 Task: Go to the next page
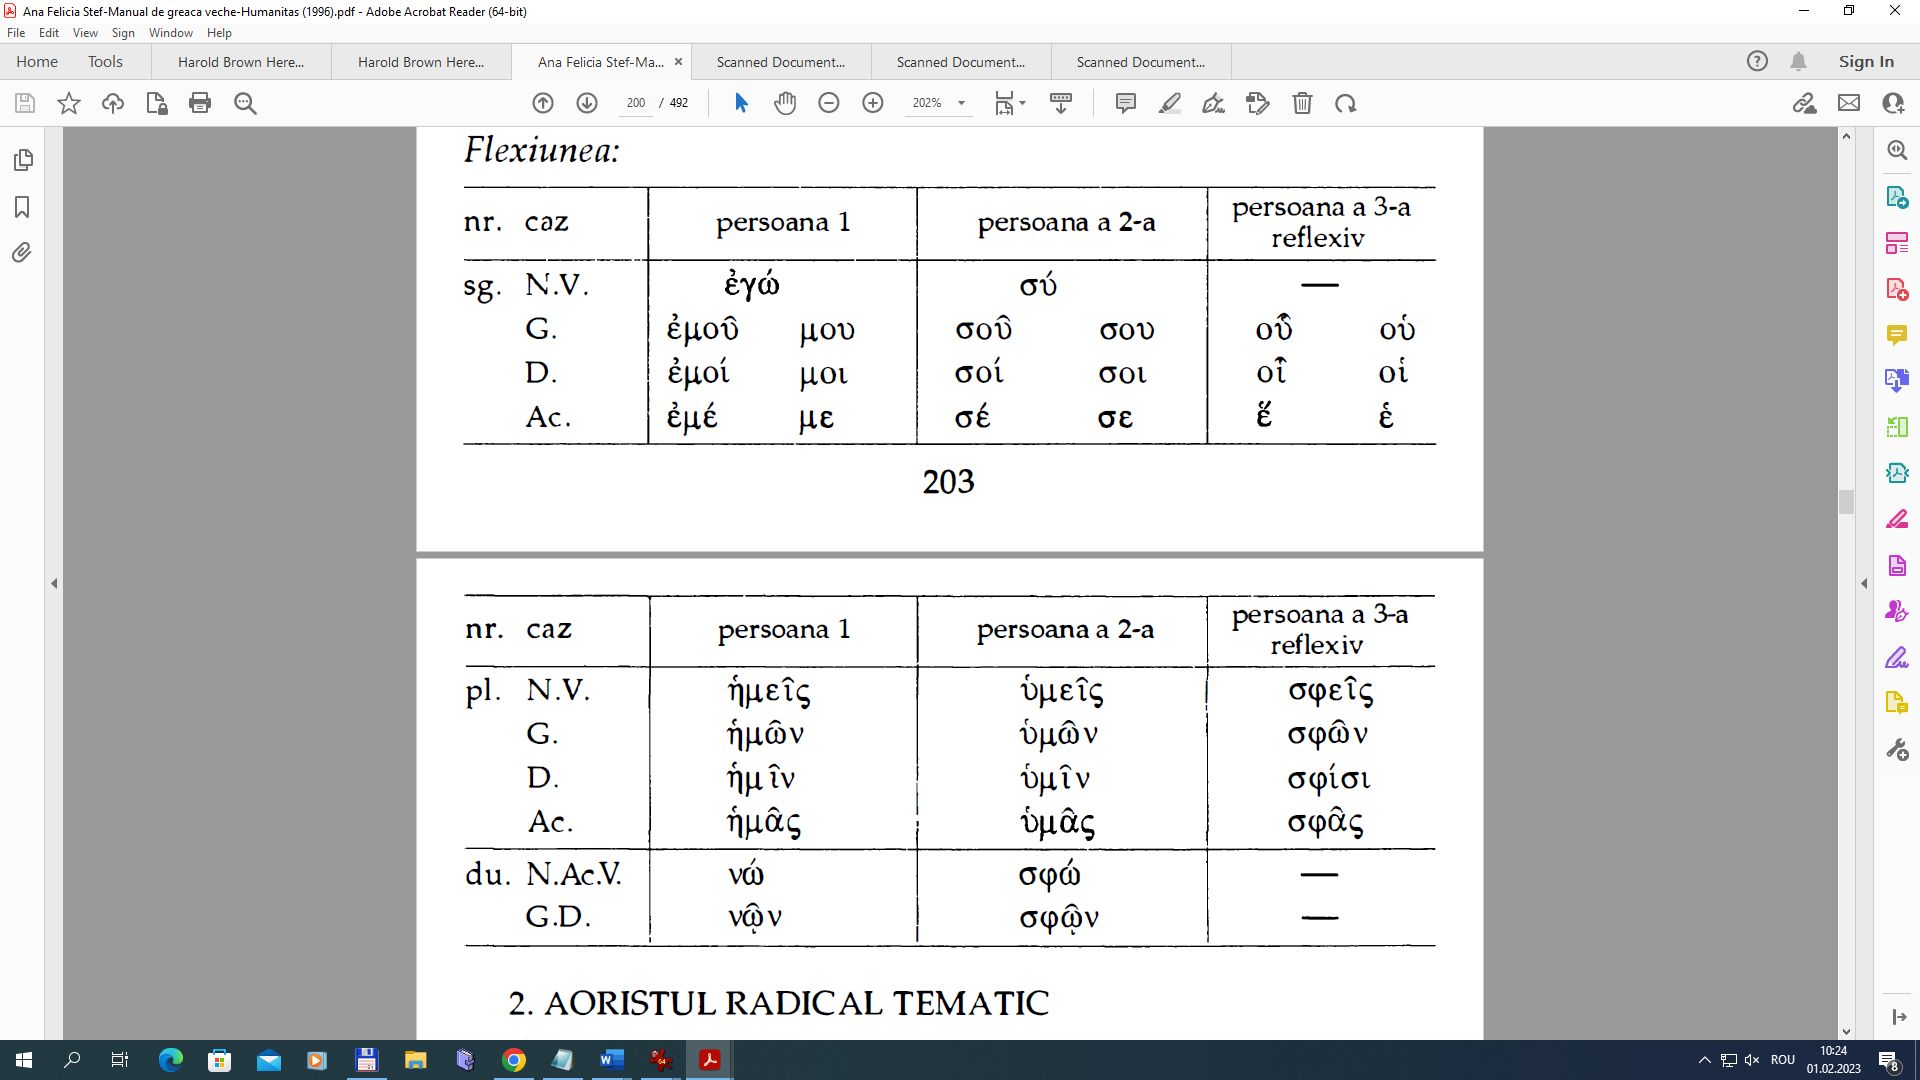point(587,103)
